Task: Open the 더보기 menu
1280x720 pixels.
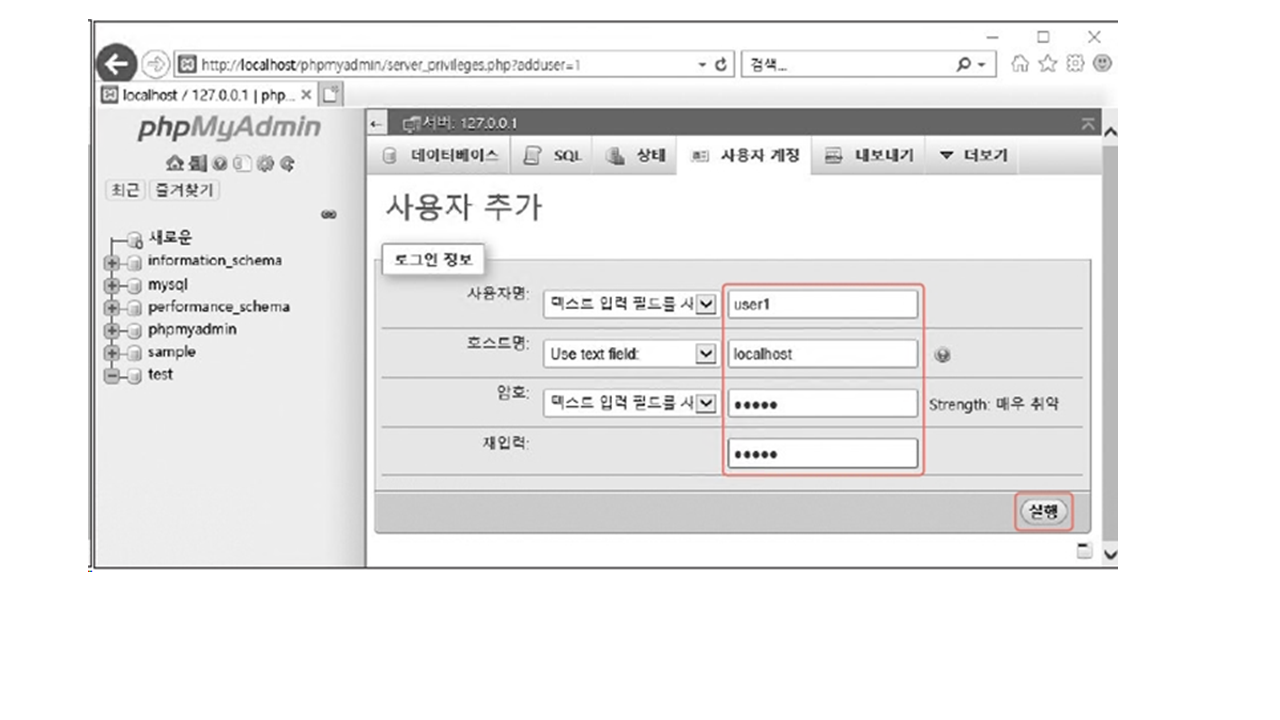Action: (973, 157)
